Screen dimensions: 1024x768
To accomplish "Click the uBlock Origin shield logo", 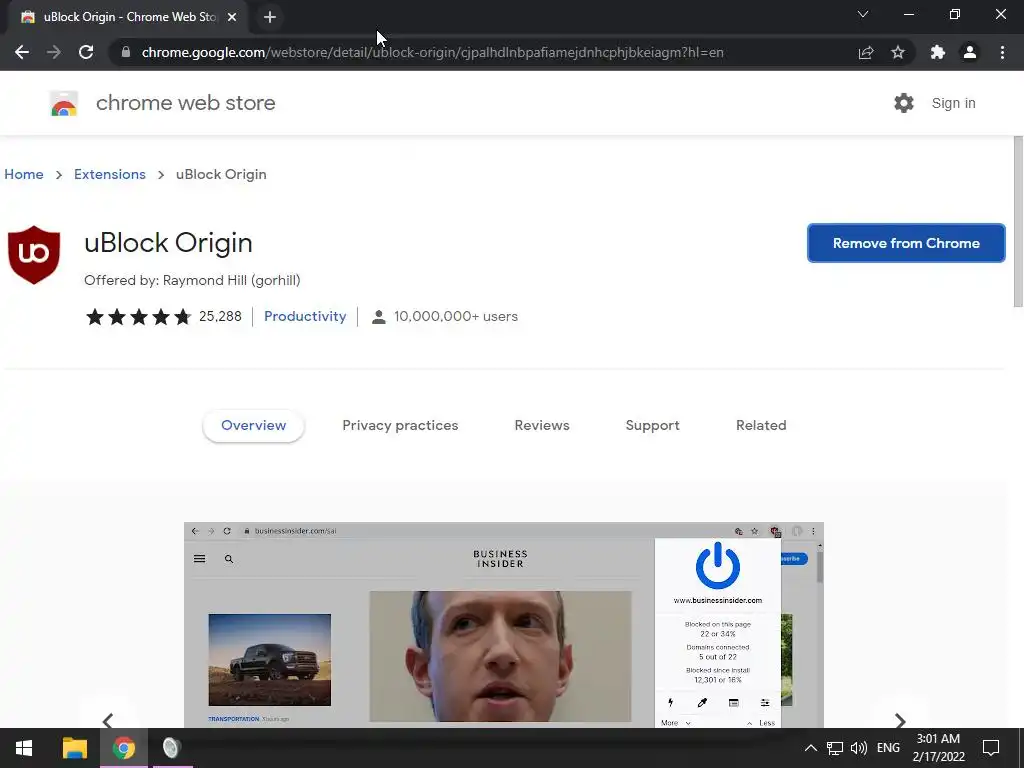I will [34, 255].
